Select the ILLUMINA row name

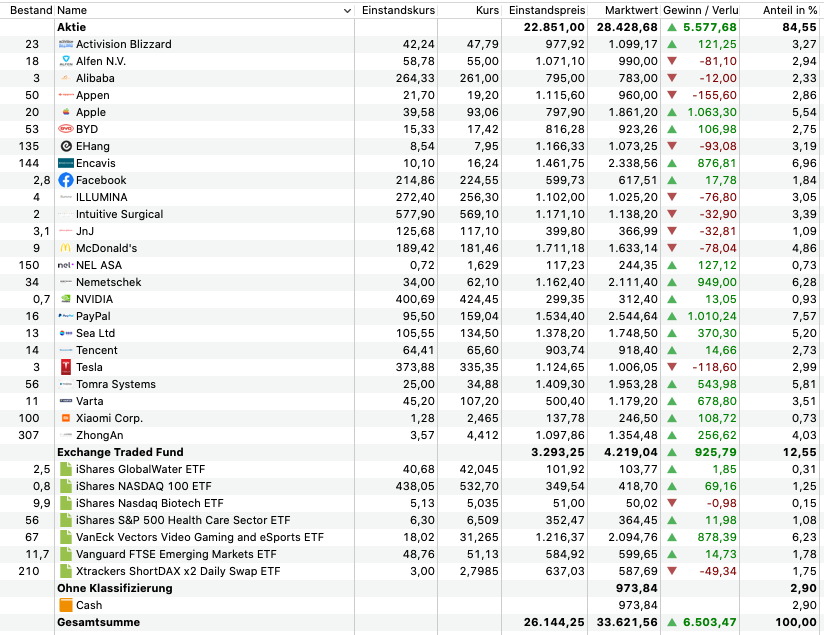click(x=101, y=197)
